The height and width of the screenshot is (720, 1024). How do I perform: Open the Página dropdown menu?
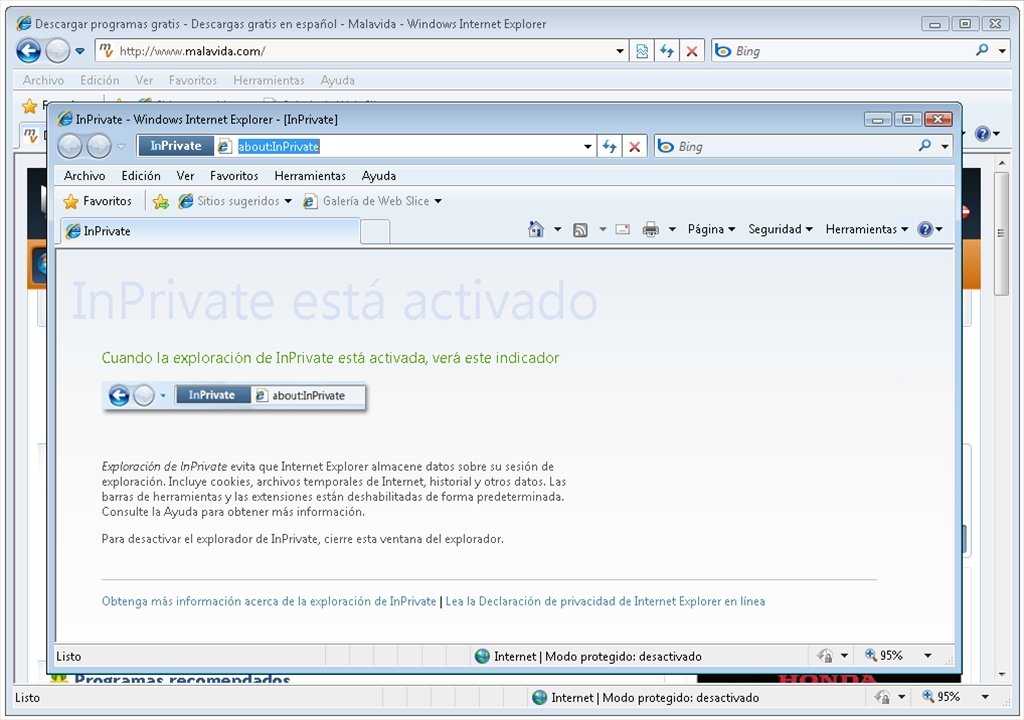(x=711, y=229)
